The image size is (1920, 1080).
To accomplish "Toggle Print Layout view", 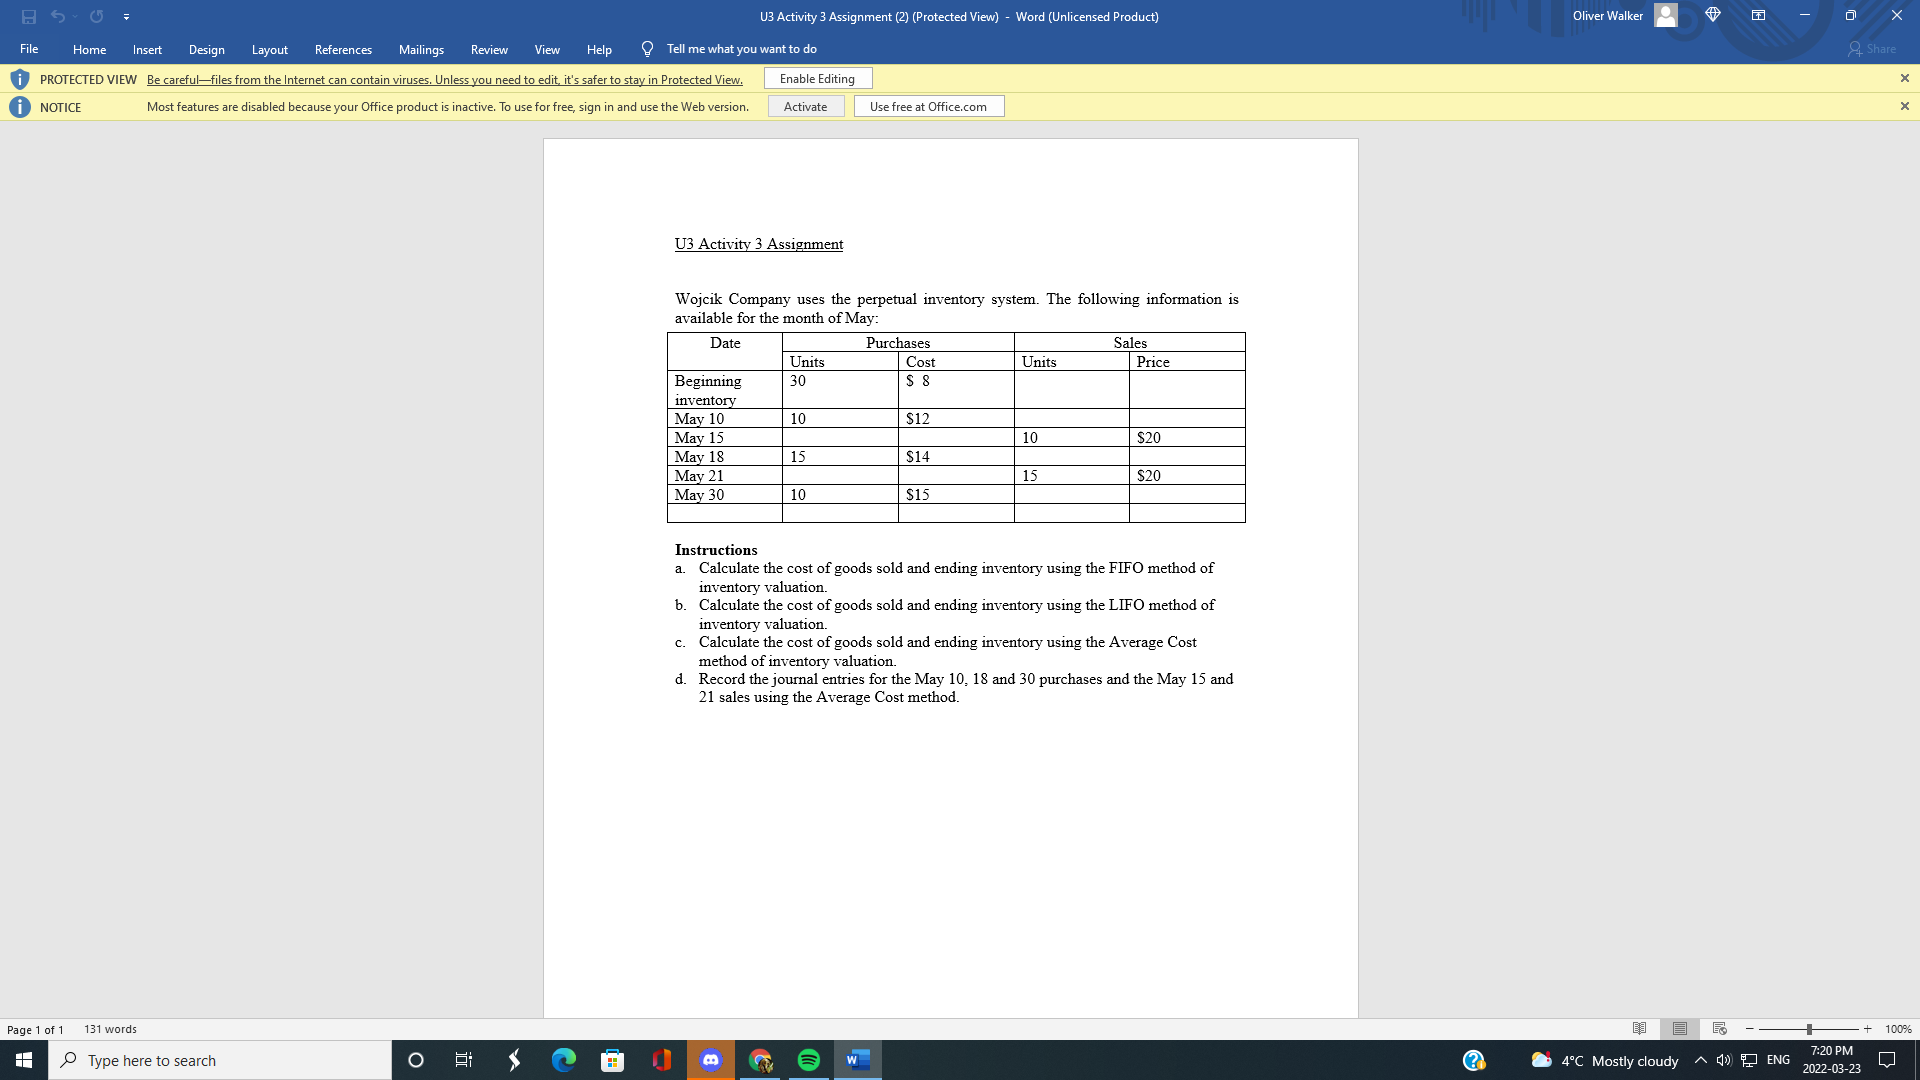I will 1679,1028.
